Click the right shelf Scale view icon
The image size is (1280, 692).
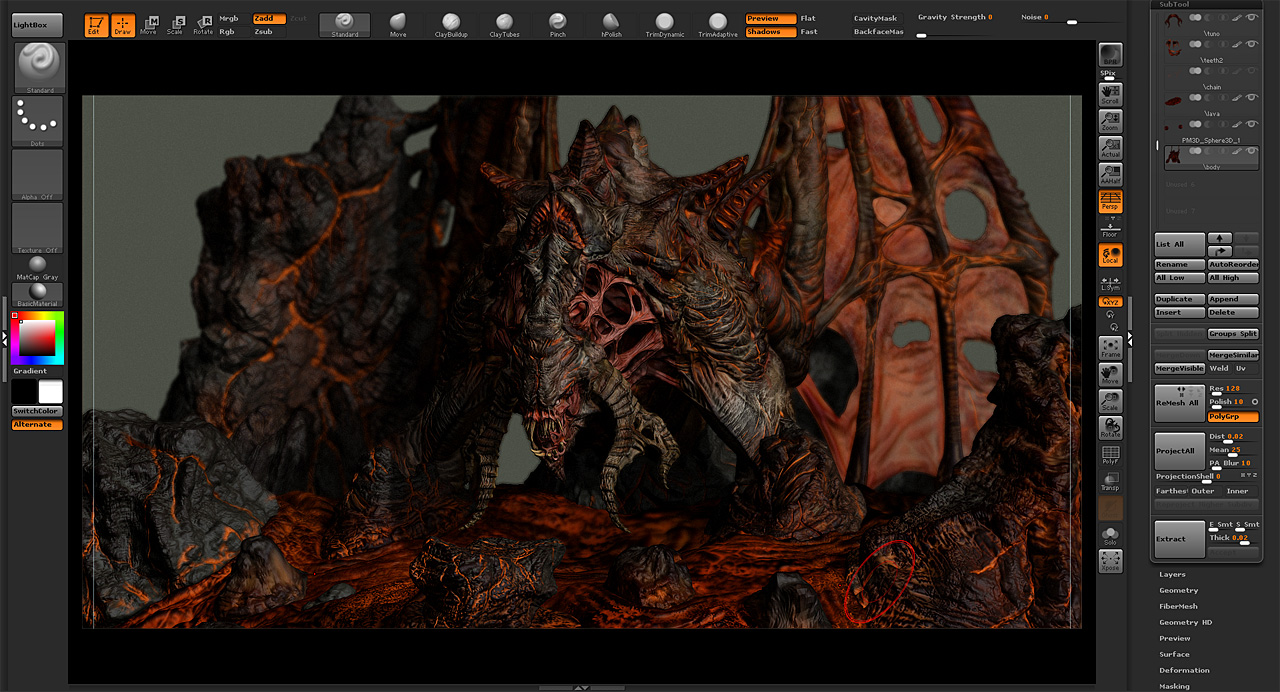pyautogui.click(x=1110, y=402)
